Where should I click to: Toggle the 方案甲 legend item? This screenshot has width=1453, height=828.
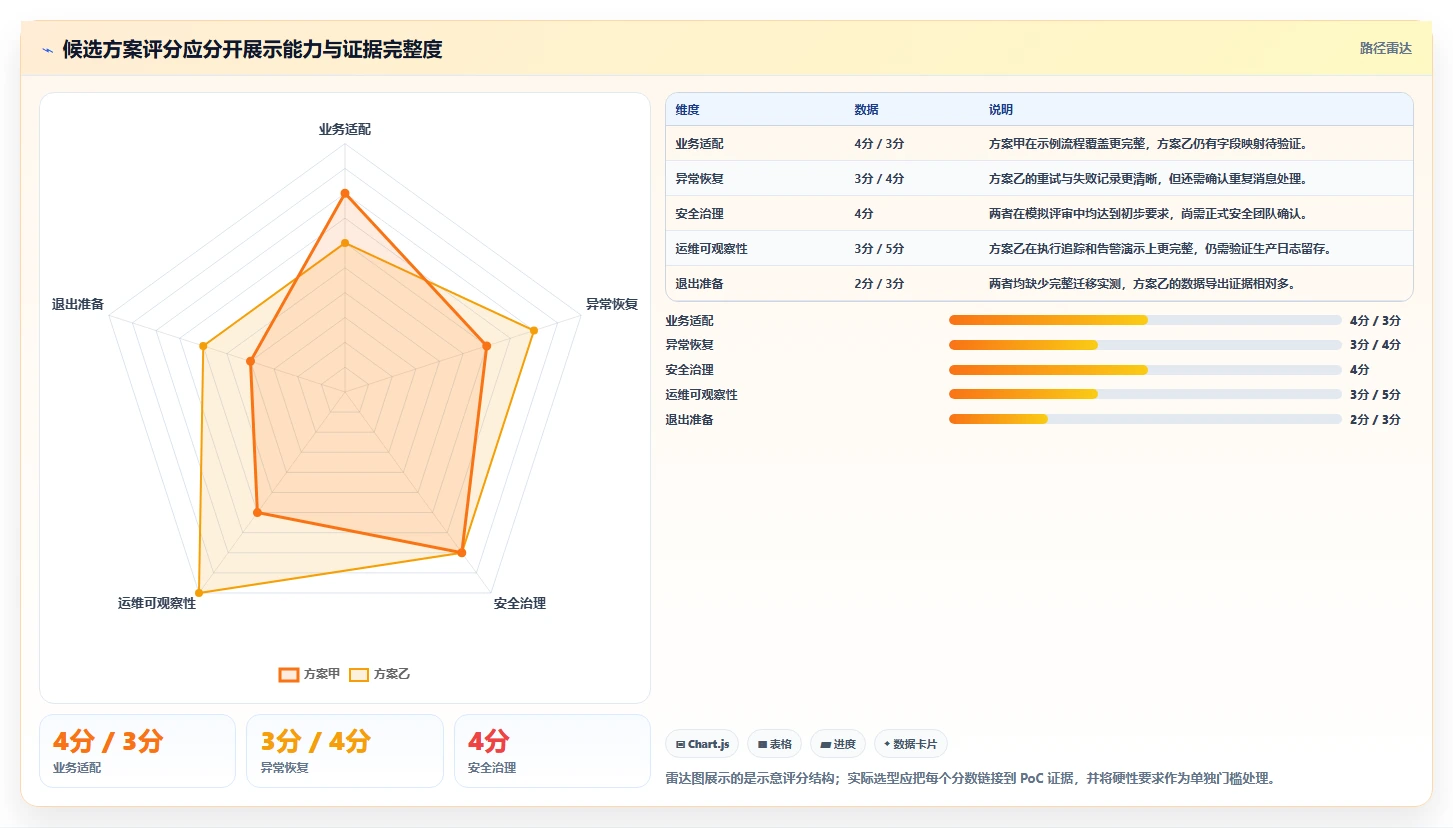click(x=309, y=674)
